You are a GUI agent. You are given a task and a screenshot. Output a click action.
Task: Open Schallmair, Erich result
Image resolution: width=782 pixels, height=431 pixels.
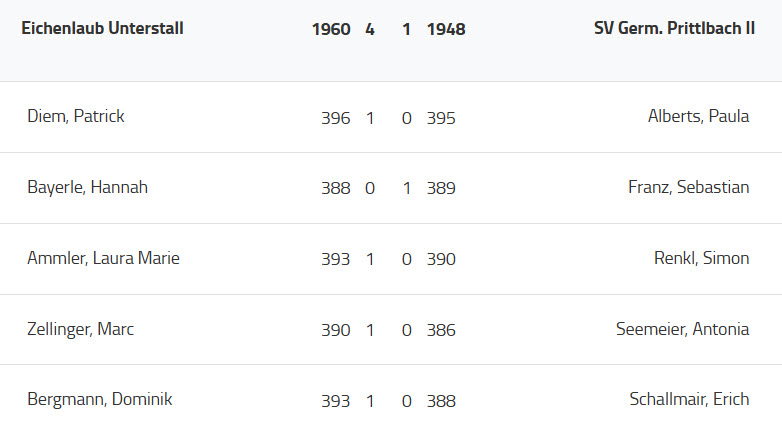click(689, 400)
